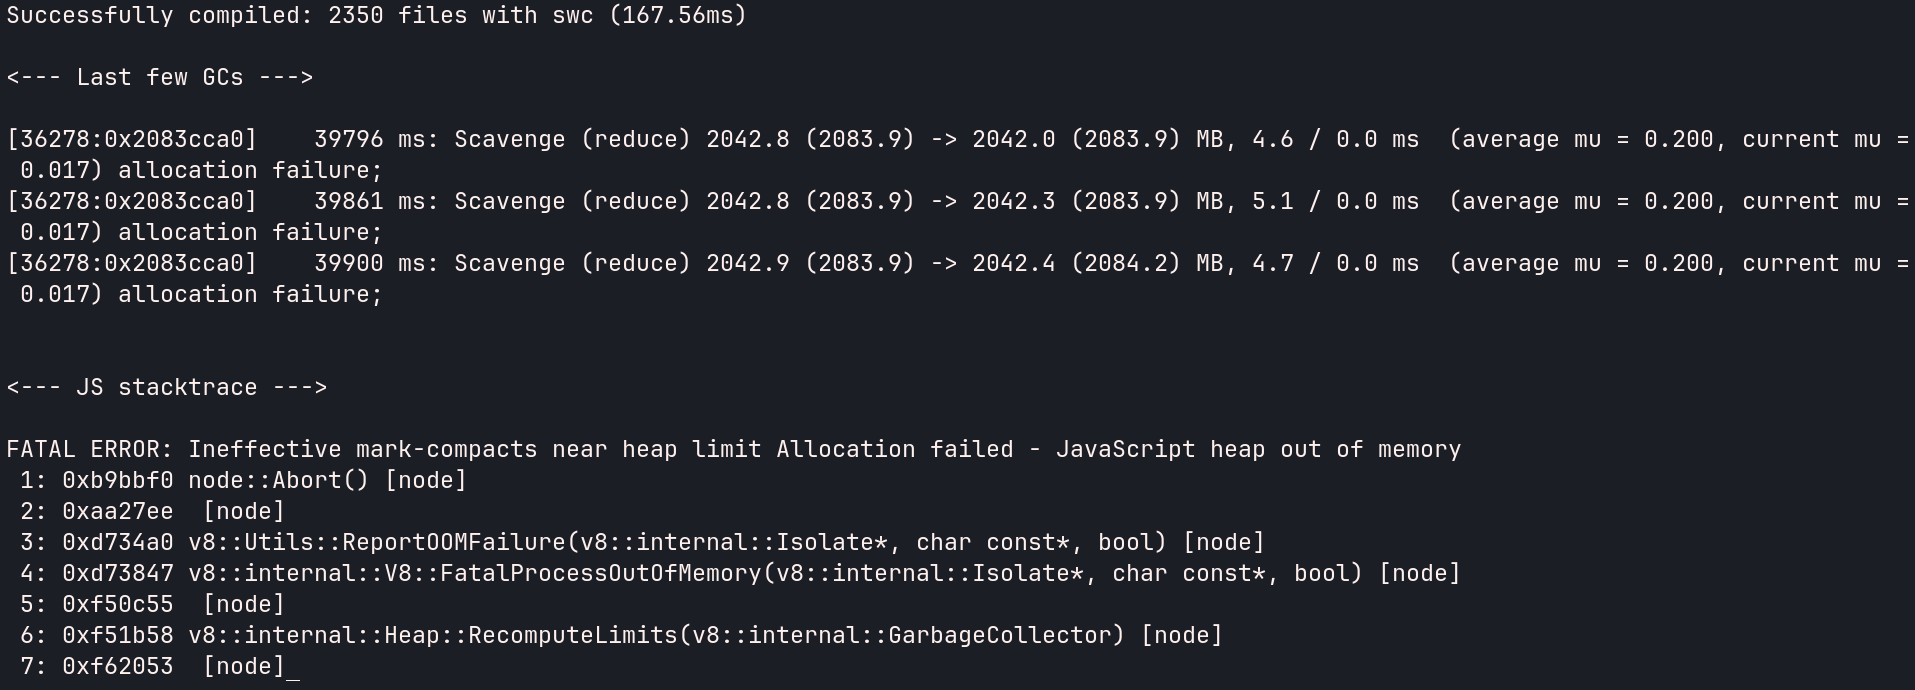
Task: Click the terminal cursor after the last [node]
Action: click(x=293, y=668)
